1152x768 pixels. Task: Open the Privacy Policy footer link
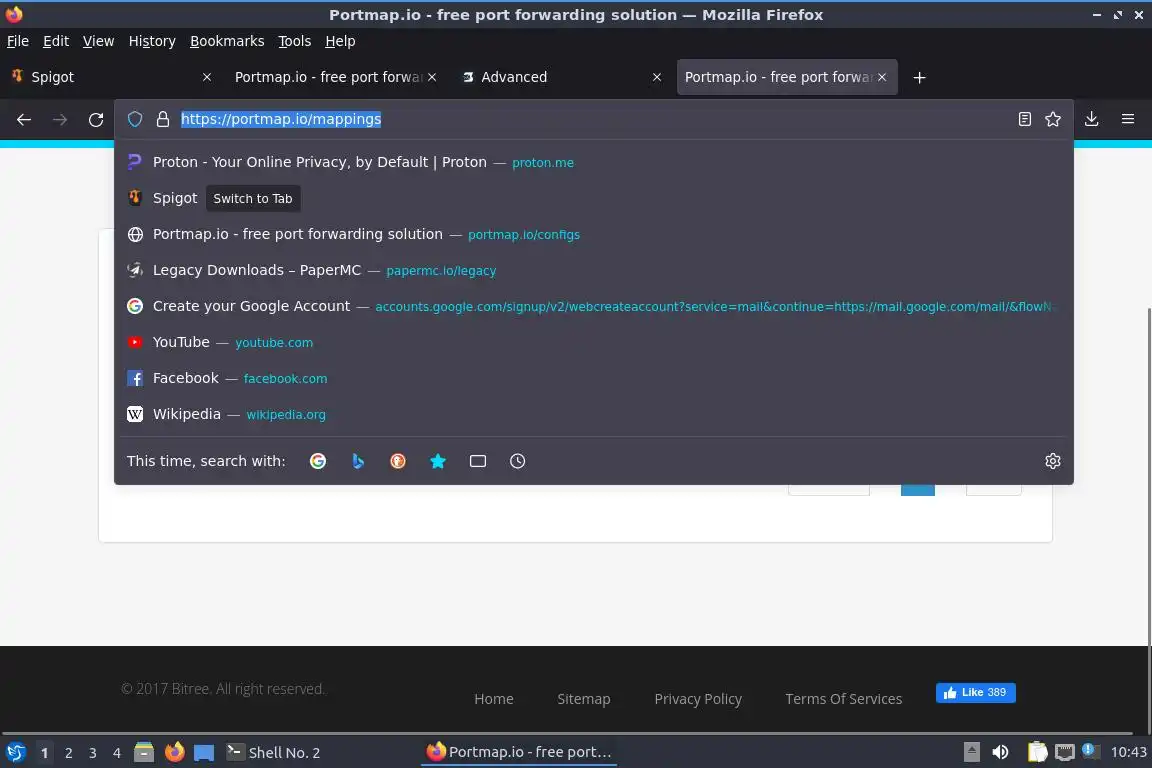point(698,699)
